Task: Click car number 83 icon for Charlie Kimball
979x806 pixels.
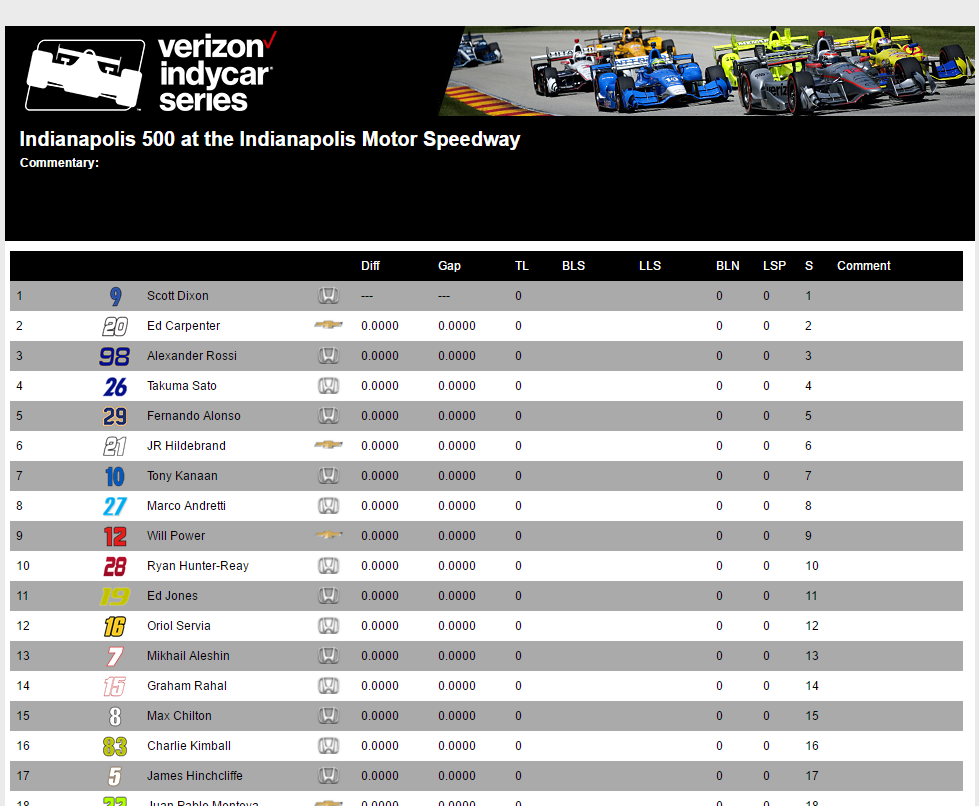Action: 115,745
